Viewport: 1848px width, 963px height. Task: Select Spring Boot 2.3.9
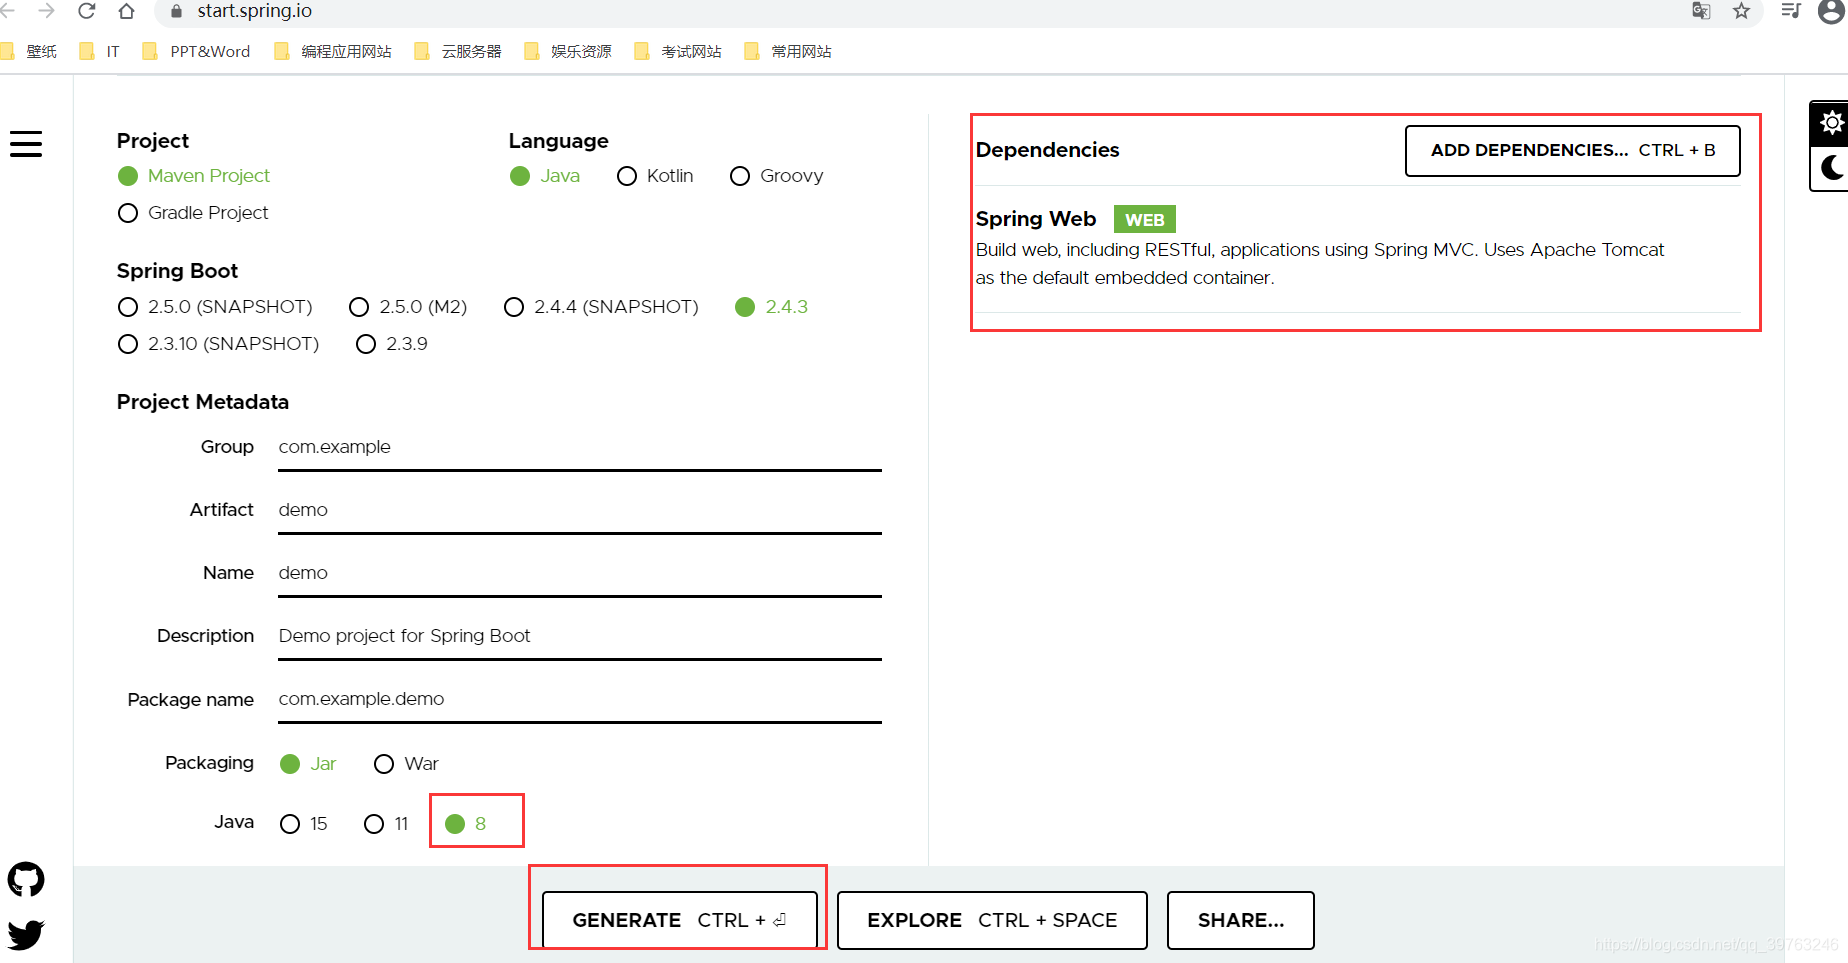click(392, 344)
